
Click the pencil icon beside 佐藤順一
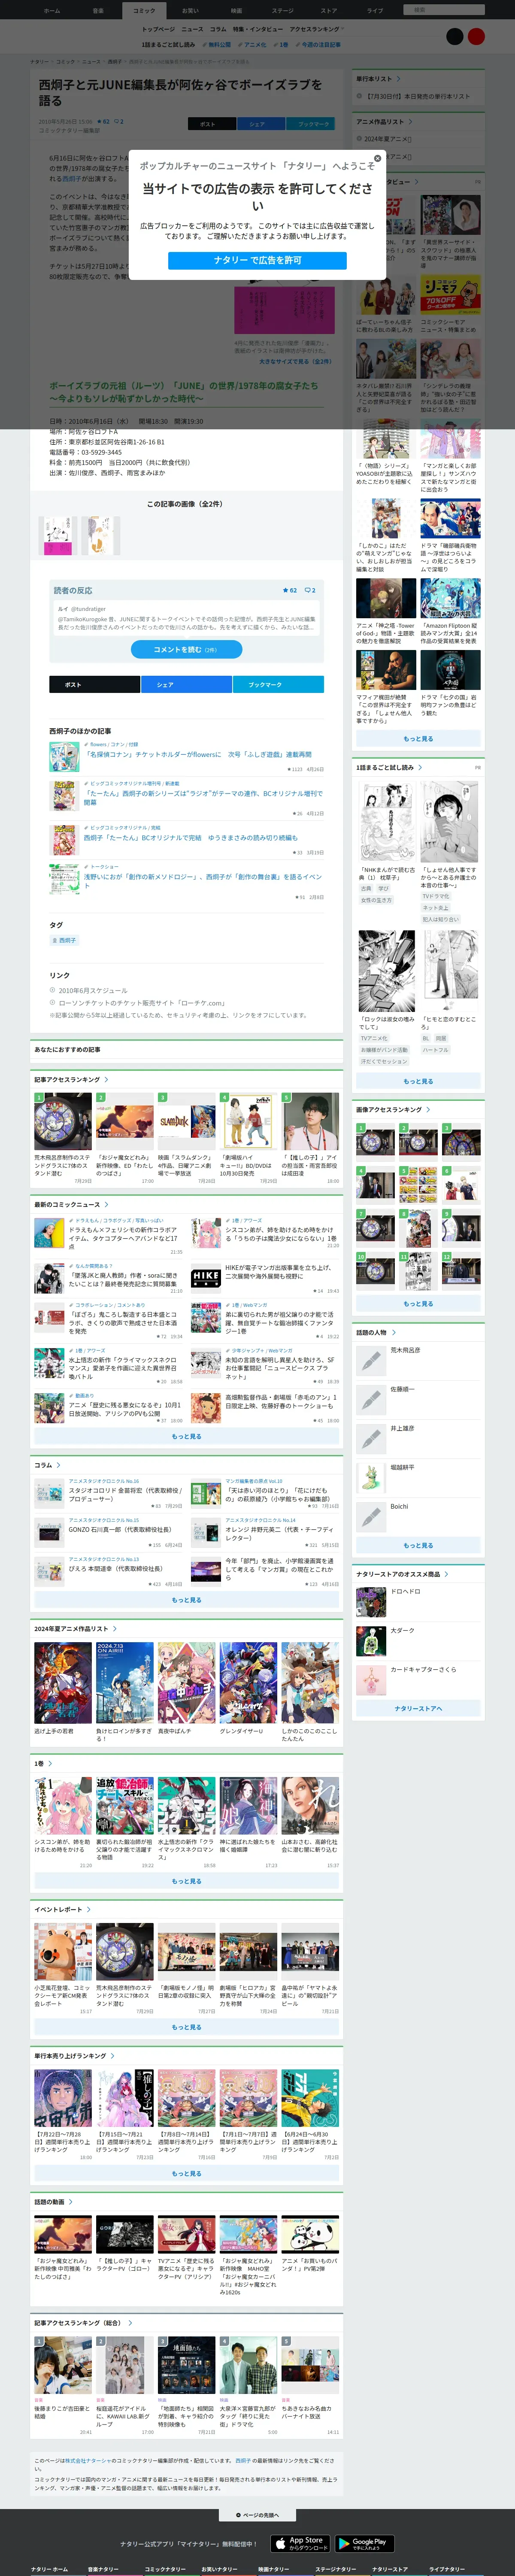371,1399
